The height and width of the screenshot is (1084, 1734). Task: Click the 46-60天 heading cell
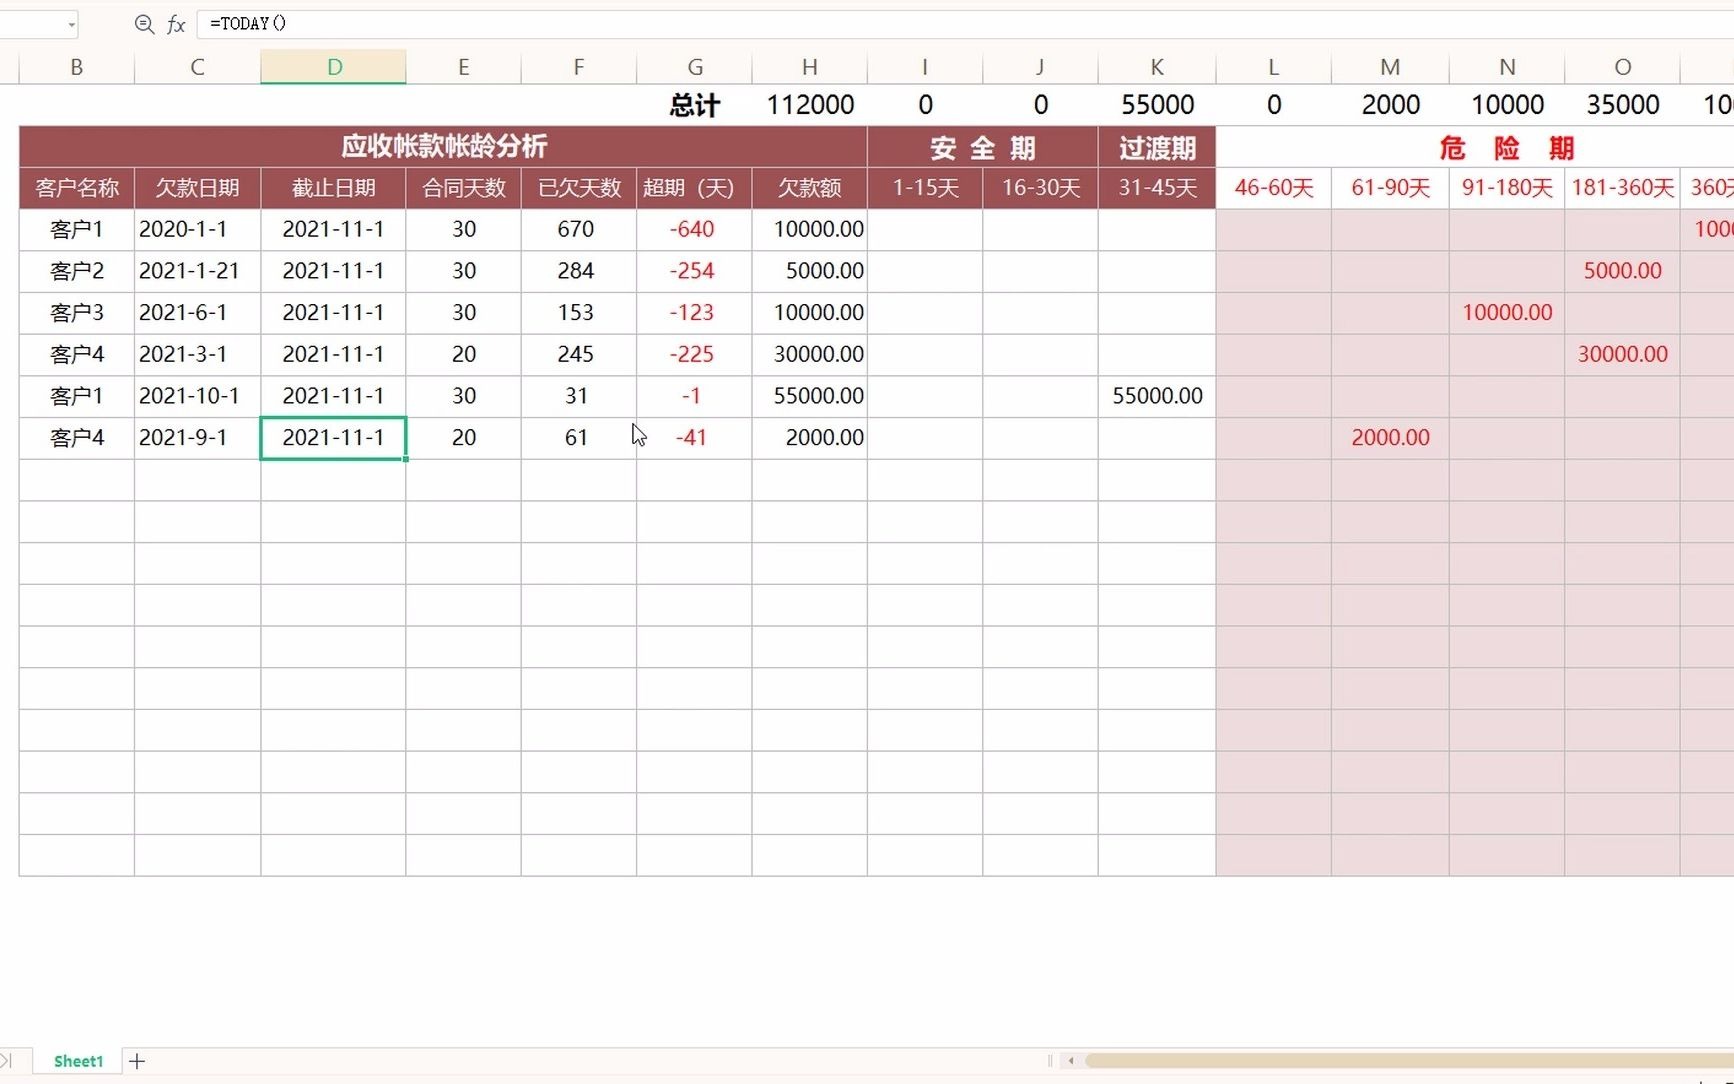coord(1273,188)
